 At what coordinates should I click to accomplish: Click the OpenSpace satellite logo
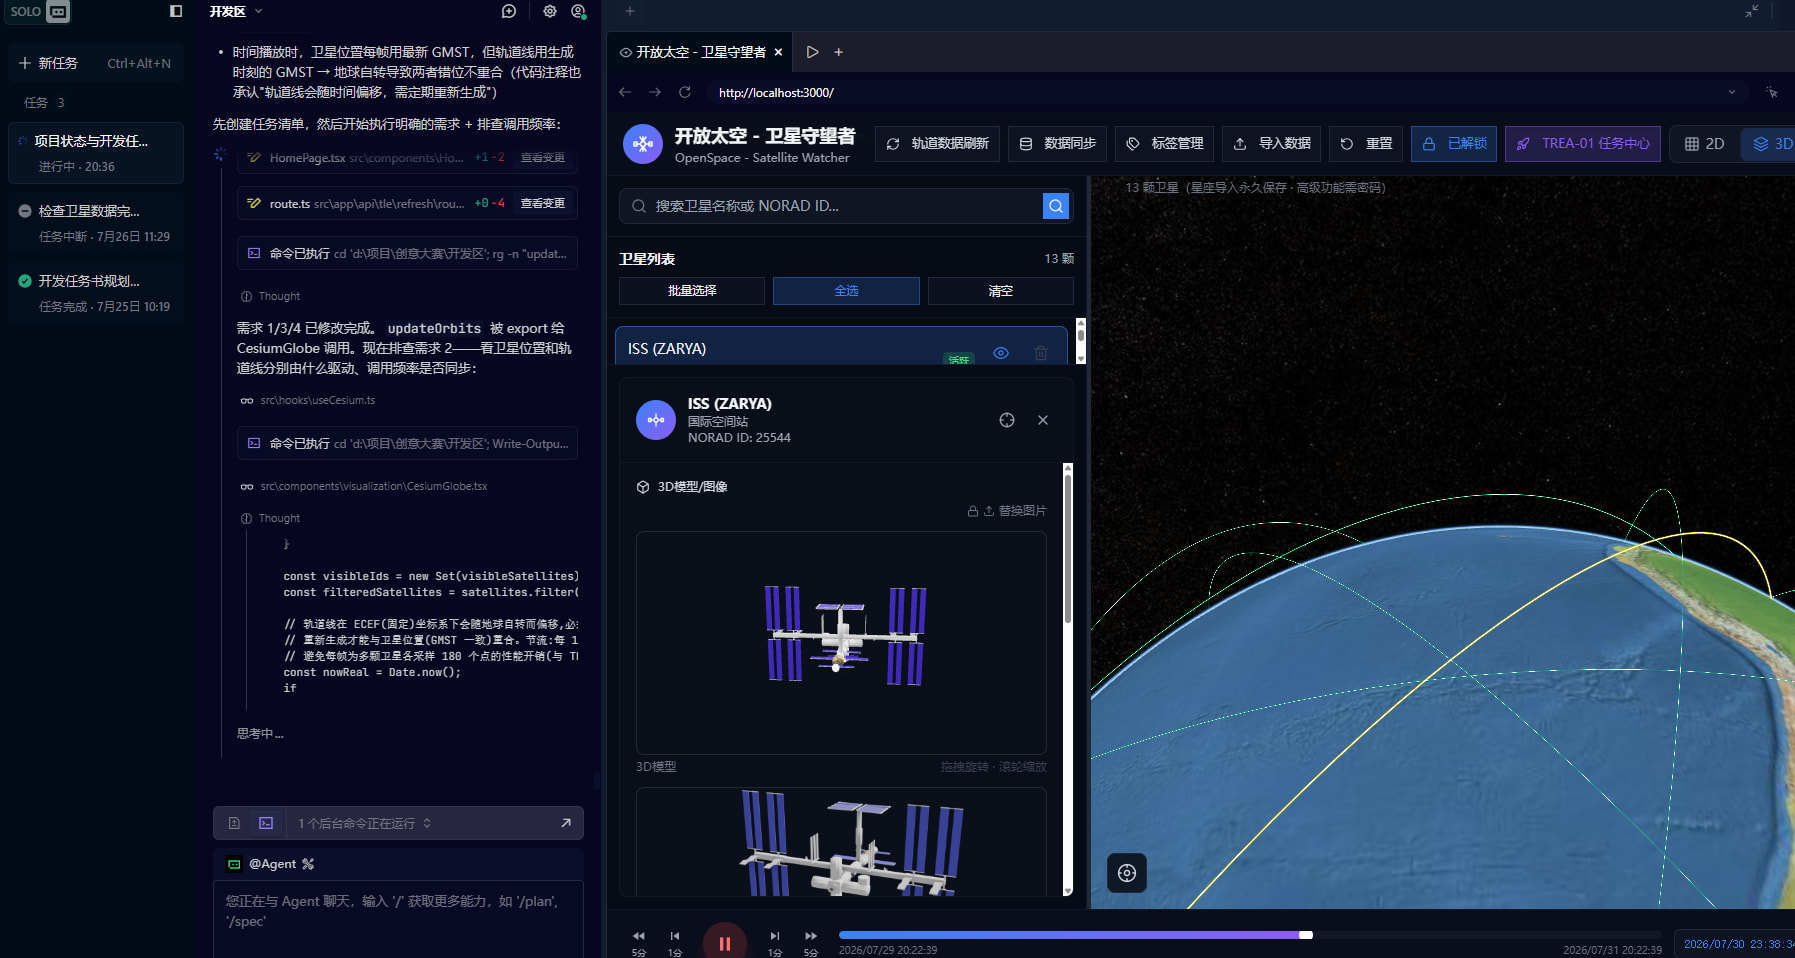pos(643,144)
